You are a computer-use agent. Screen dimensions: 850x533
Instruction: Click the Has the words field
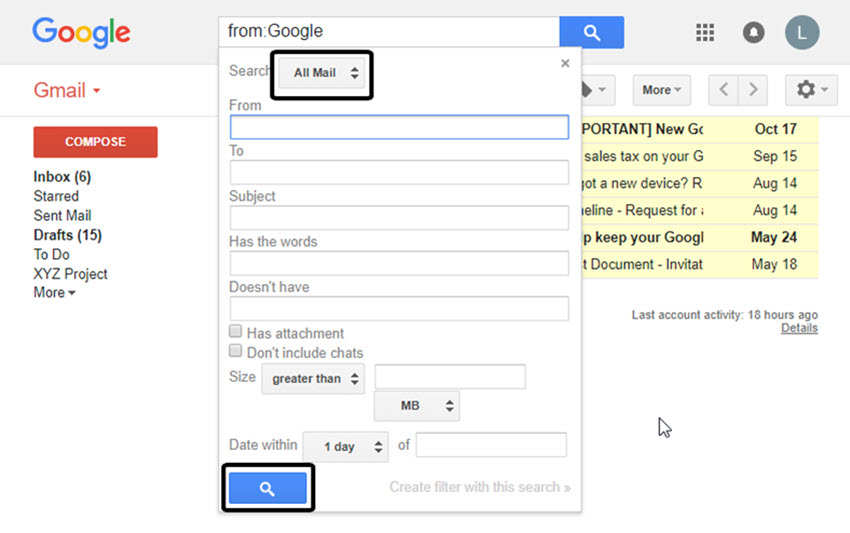[400, 263]
